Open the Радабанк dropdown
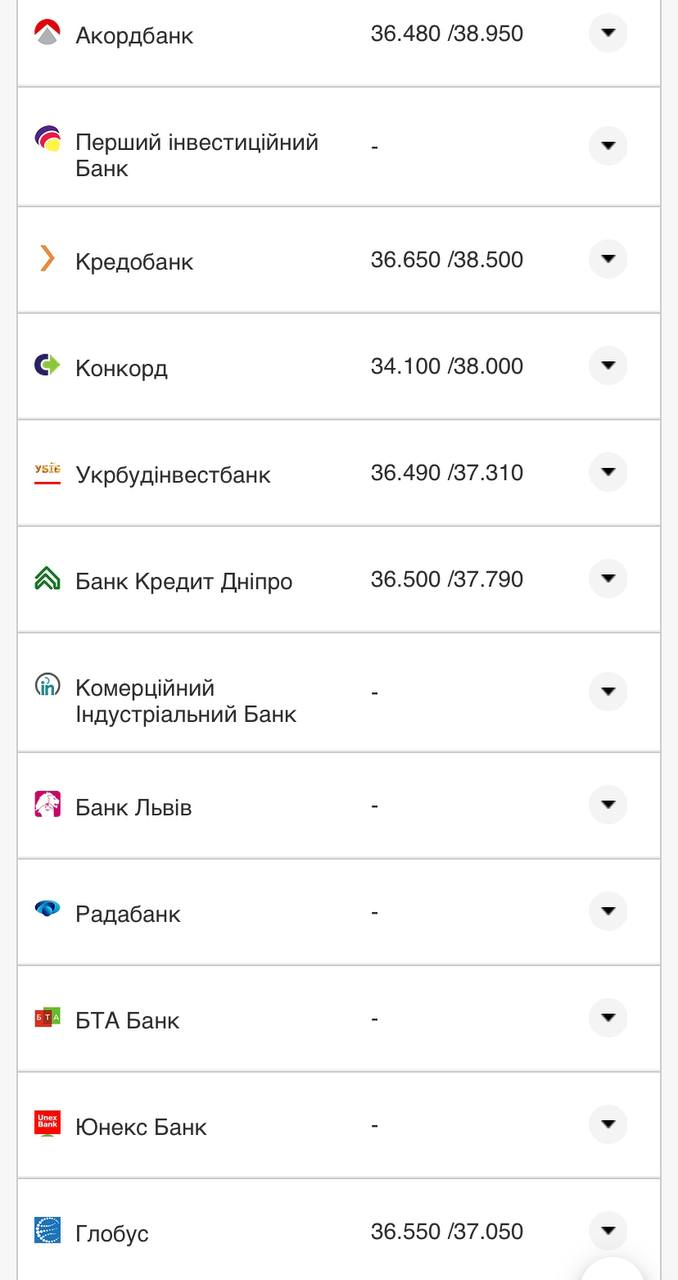Screen dimensions: 678x1280 (607, 911)
